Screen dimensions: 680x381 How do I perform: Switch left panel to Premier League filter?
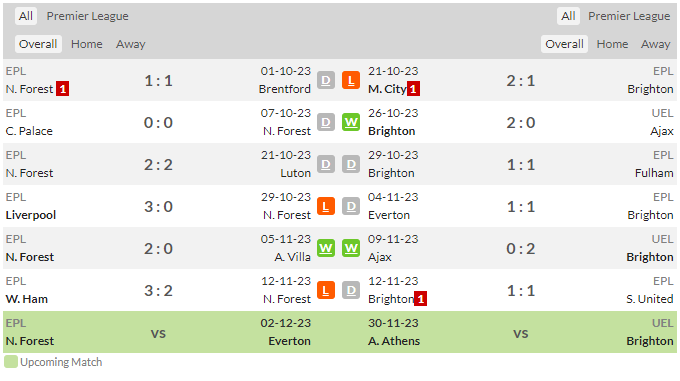pyautogui.click(x=88, y=16)
